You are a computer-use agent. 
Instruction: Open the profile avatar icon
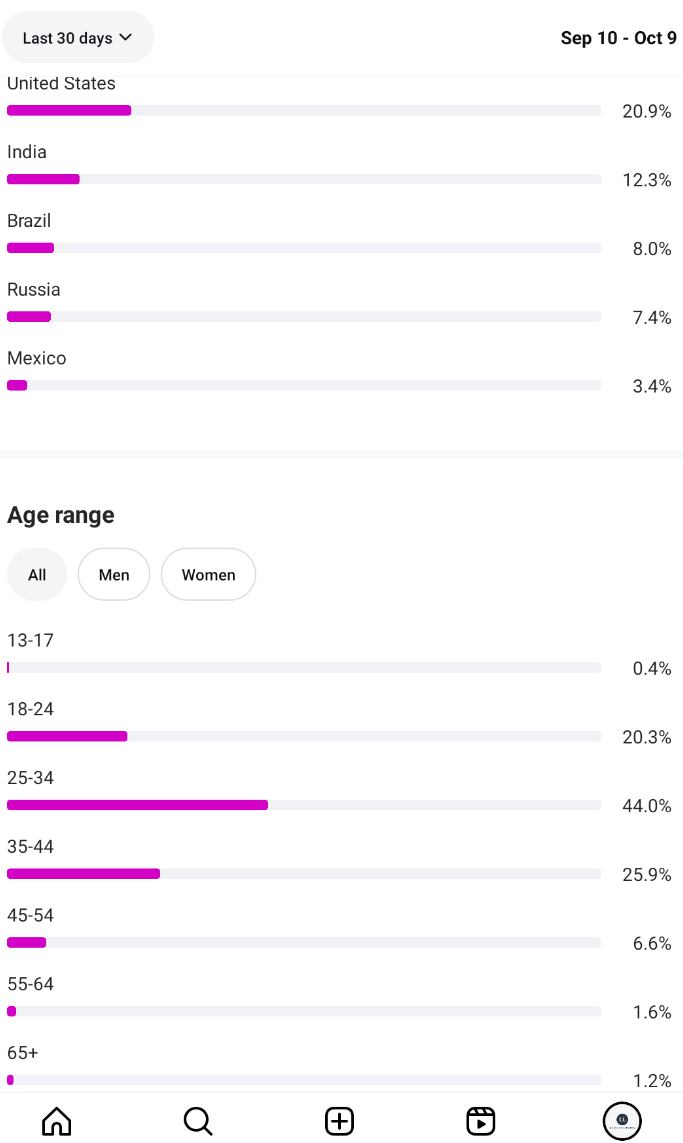pos(622,1121)
